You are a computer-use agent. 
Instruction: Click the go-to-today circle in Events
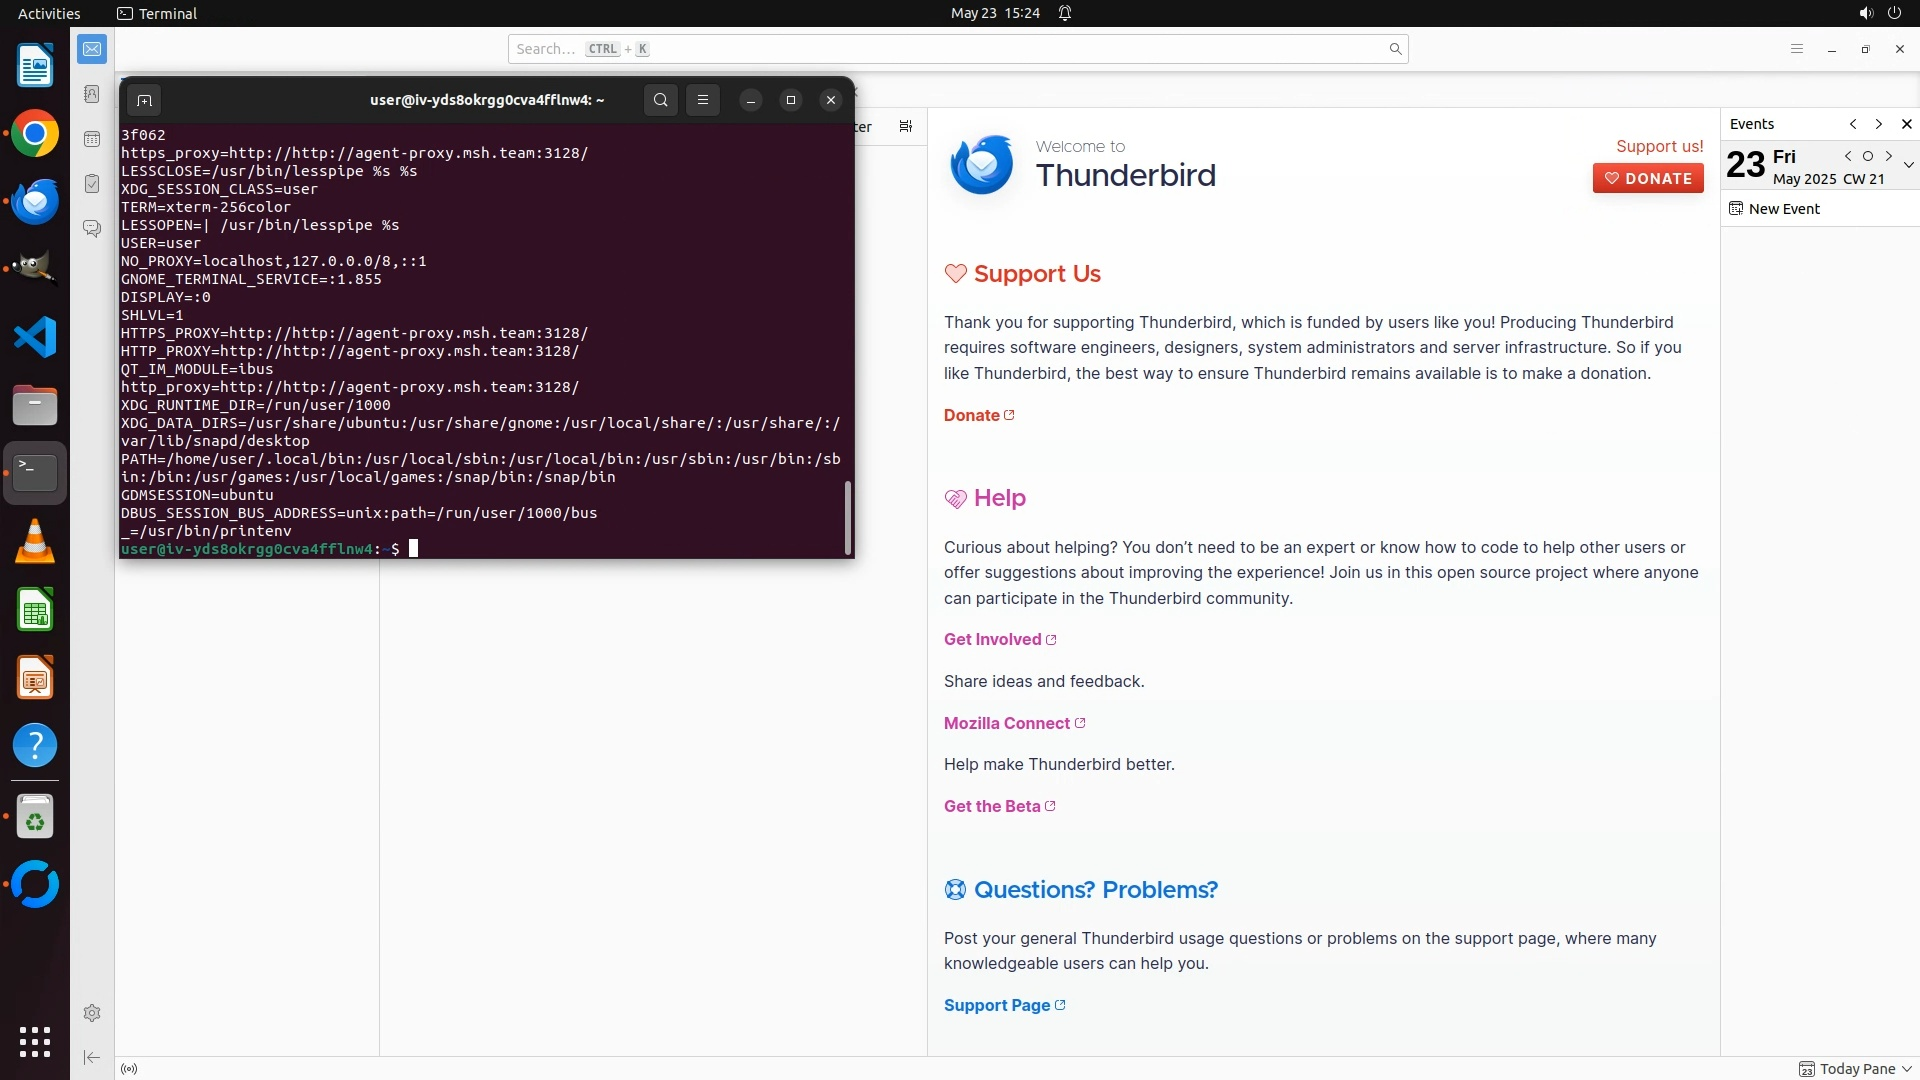(1867, 156)
